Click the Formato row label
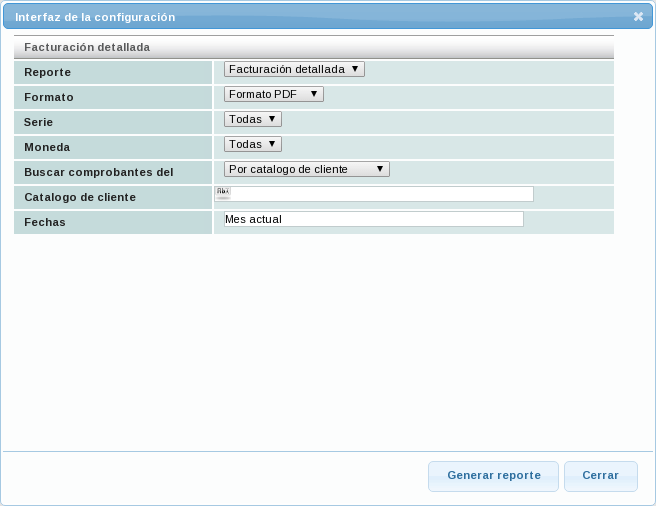The image size is (656, 507). point(49,98)
